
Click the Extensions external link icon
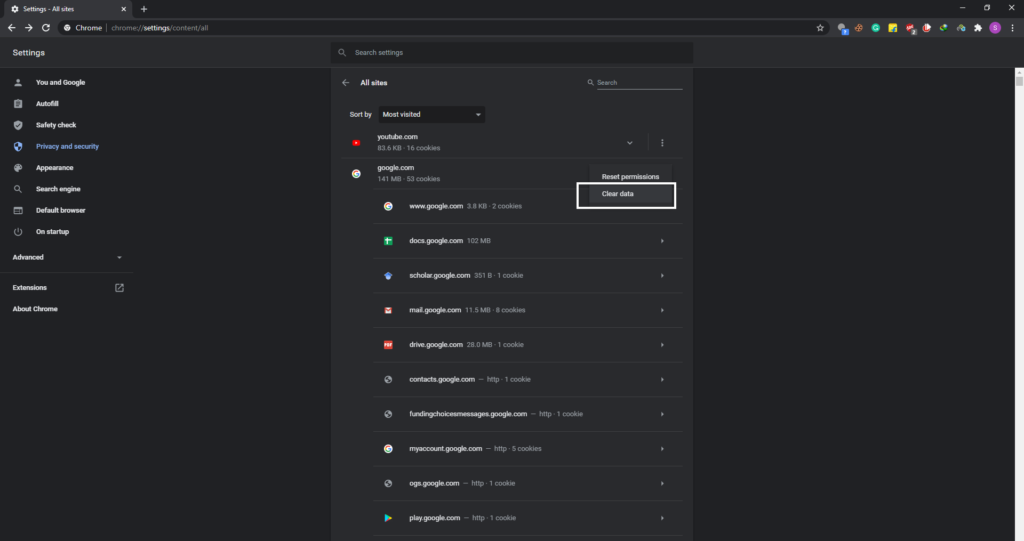pos(120,287)
